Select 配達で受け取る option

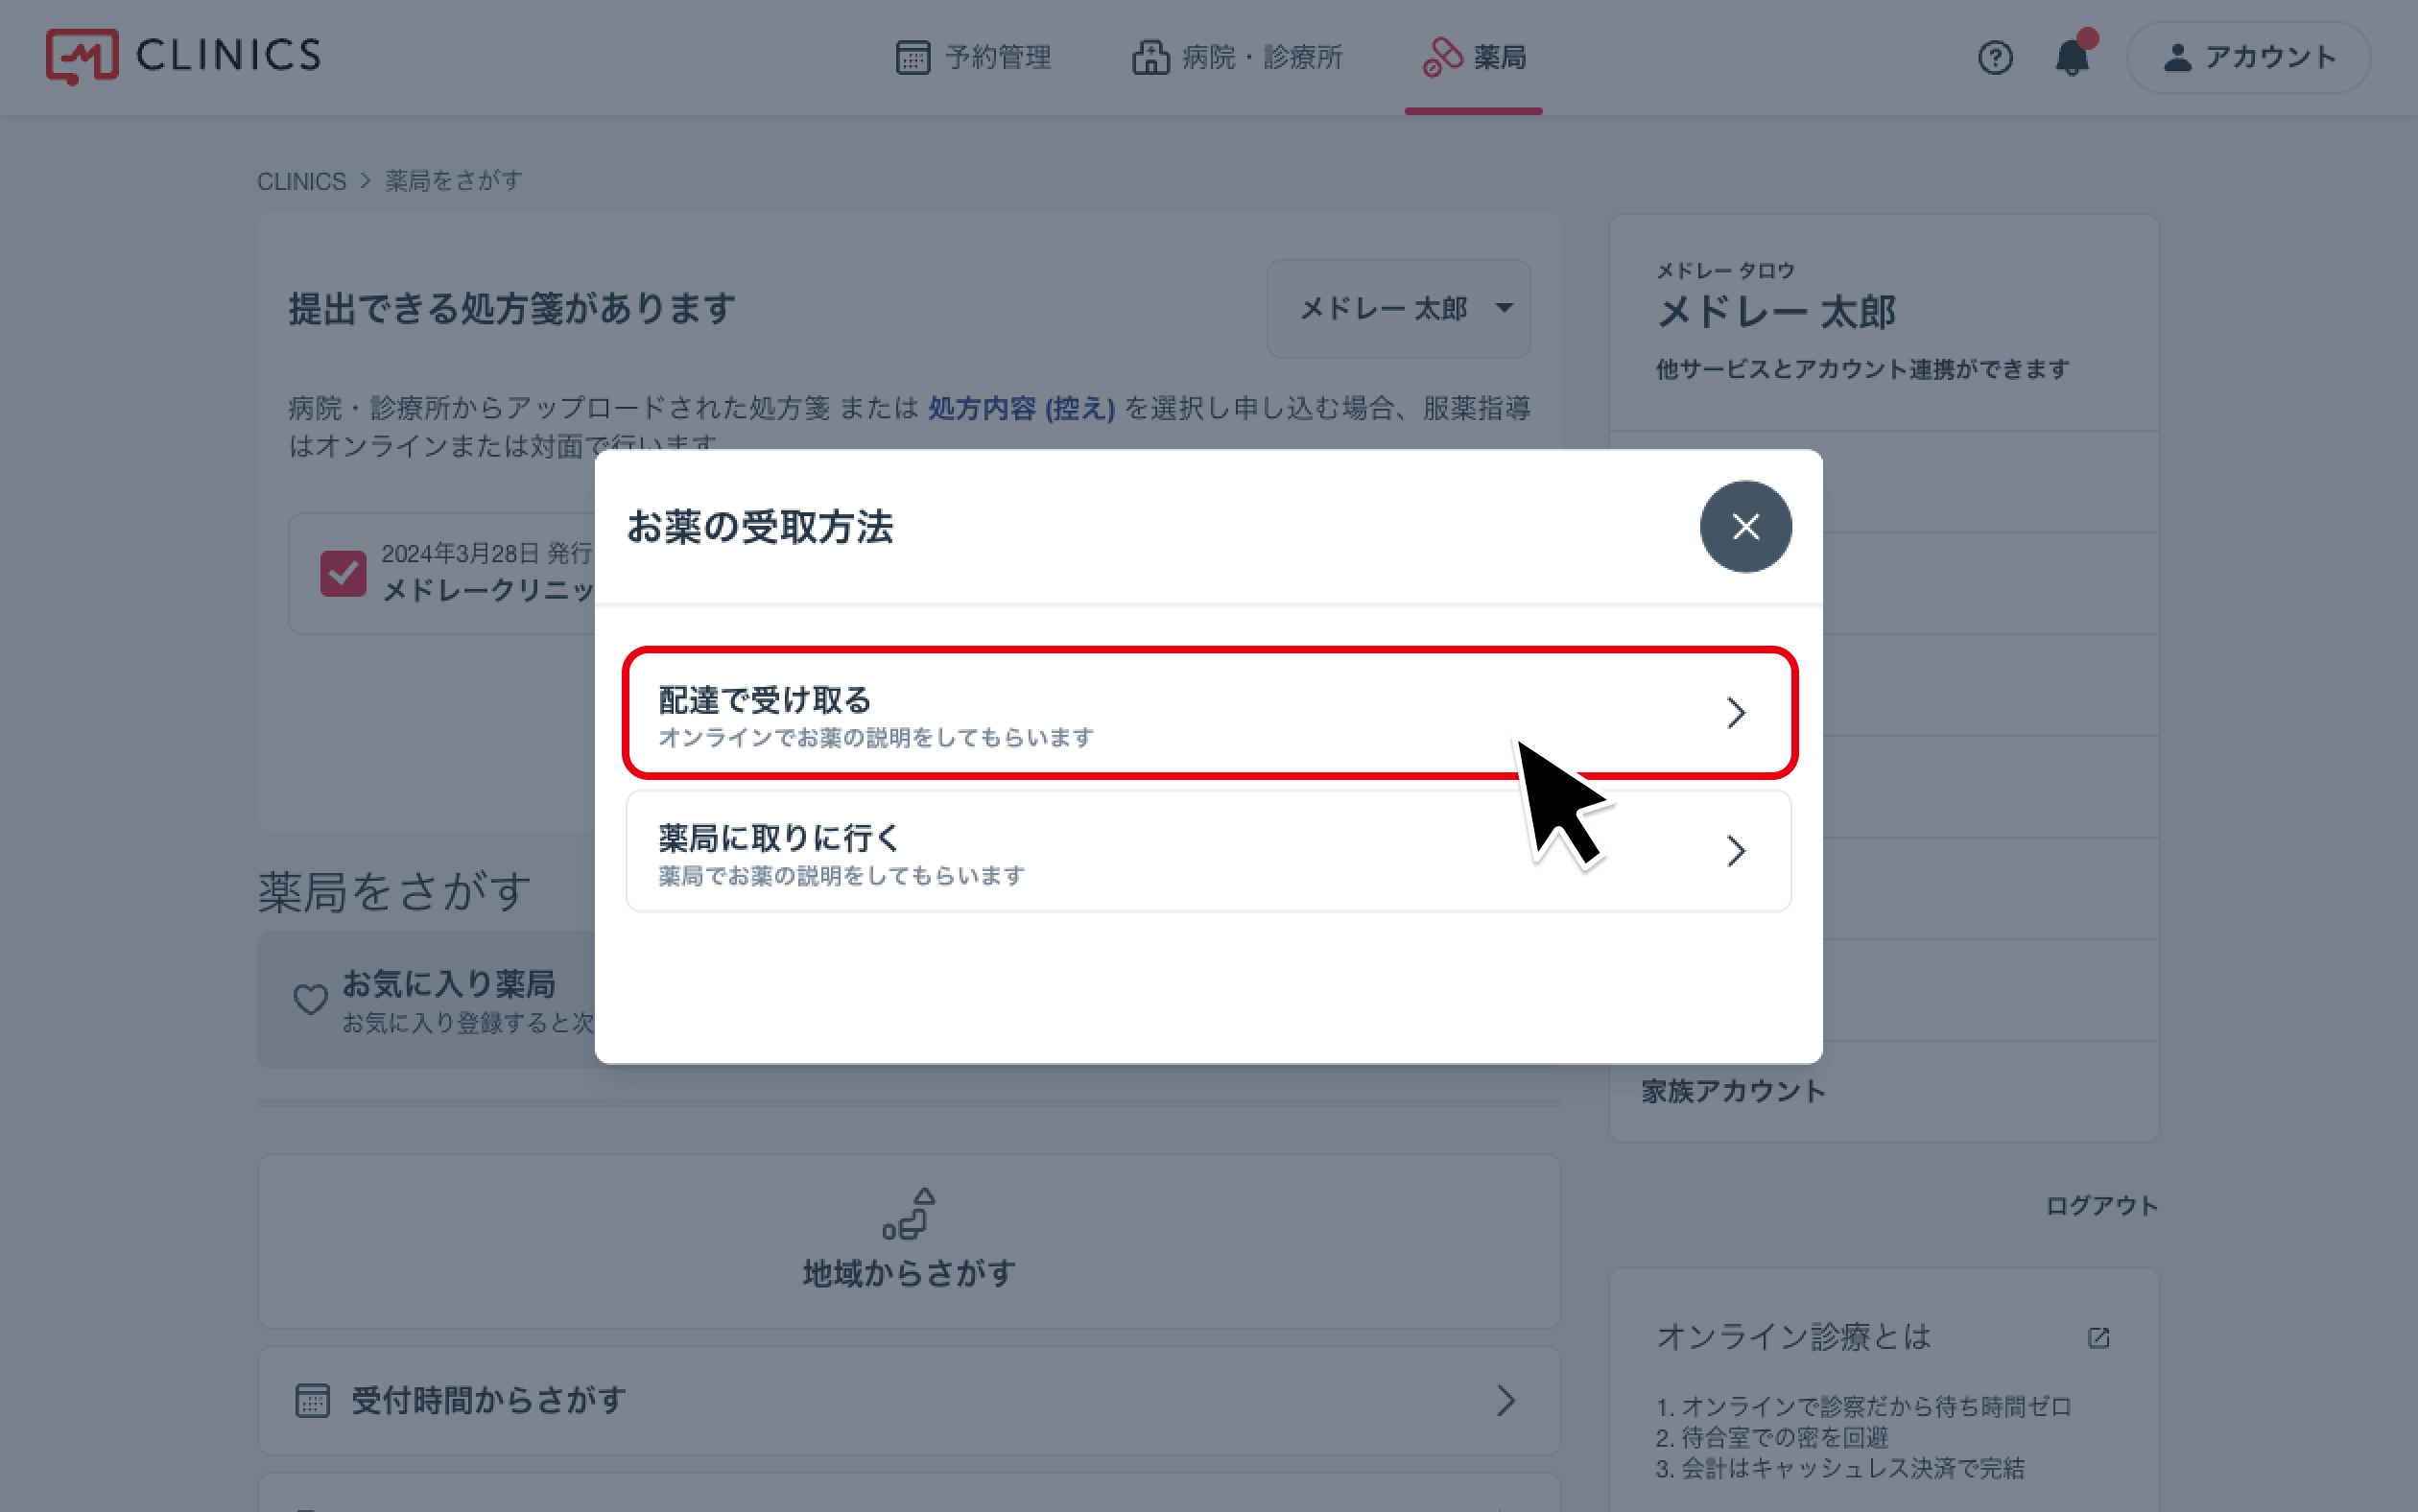[x=1209, y=713]
